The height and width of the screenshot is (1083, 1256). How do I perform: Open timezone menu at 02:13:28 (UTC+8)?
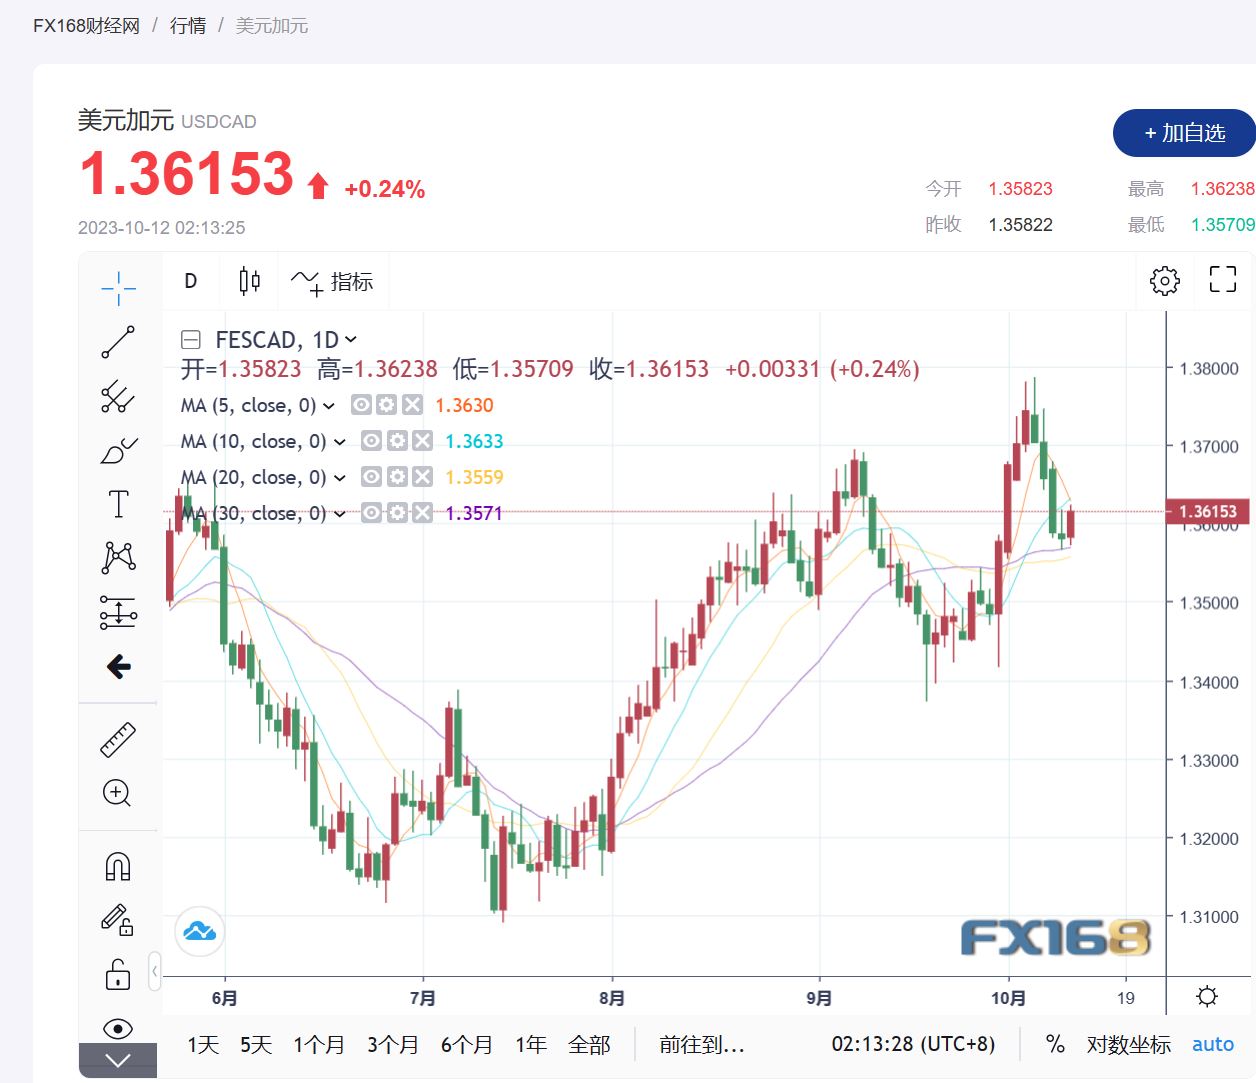(x=913, y=1044)
